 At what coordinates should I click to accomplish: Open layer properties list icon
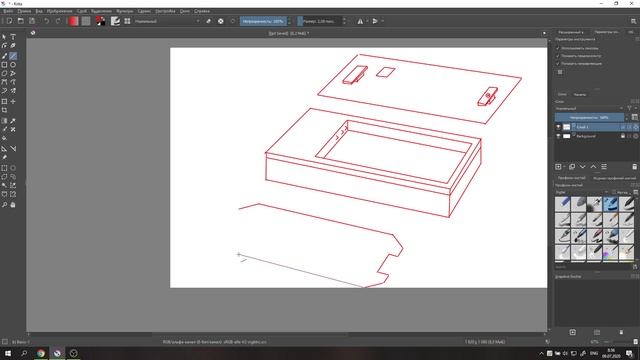[604, 167]
